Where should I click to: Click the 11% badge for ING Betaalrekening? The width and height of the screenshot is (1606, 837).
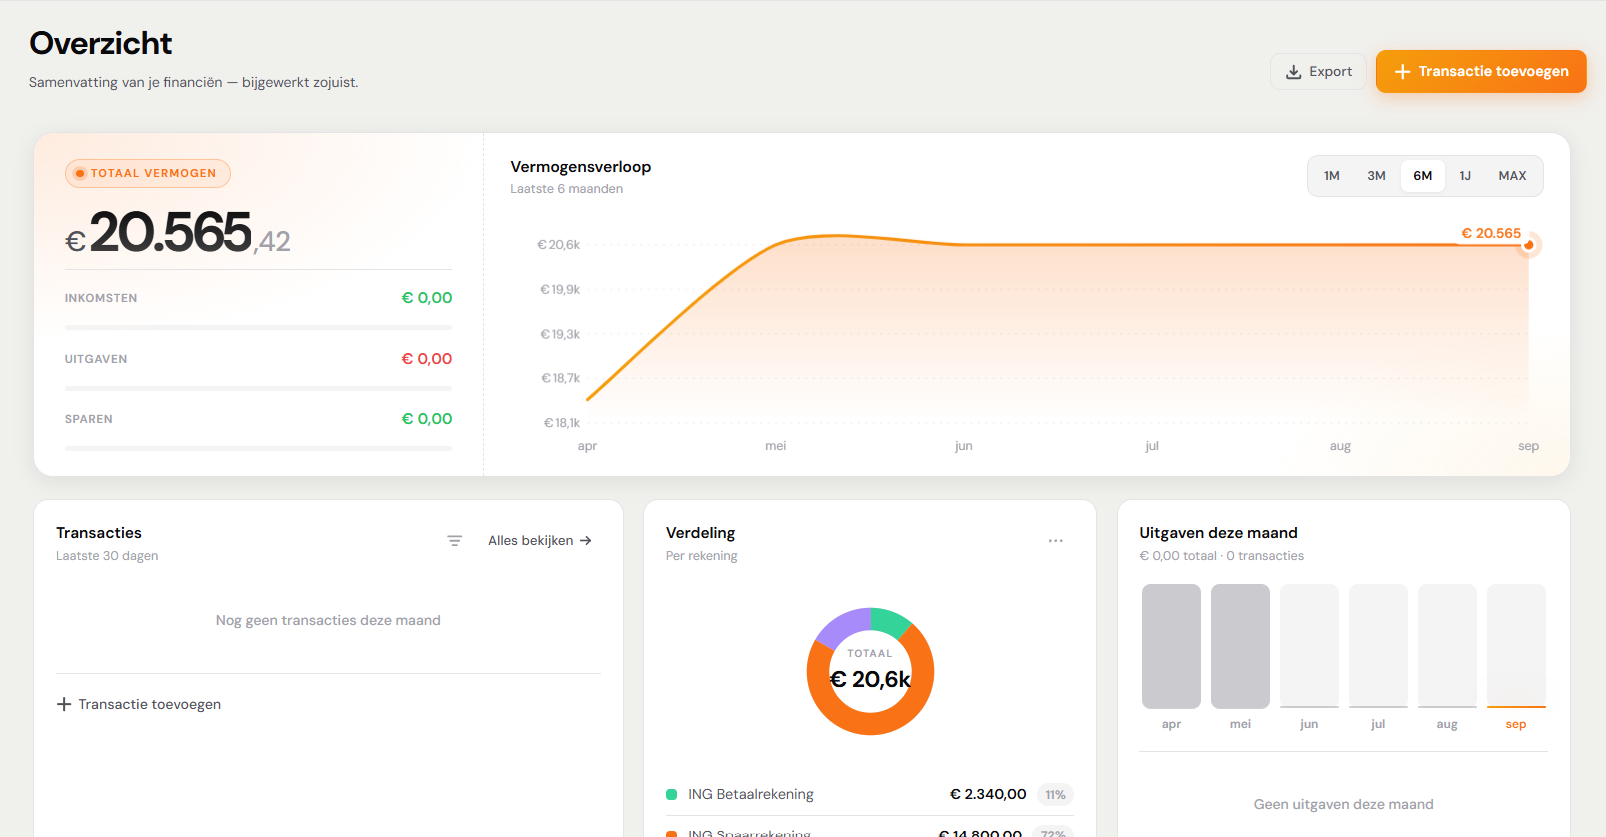1055,795
